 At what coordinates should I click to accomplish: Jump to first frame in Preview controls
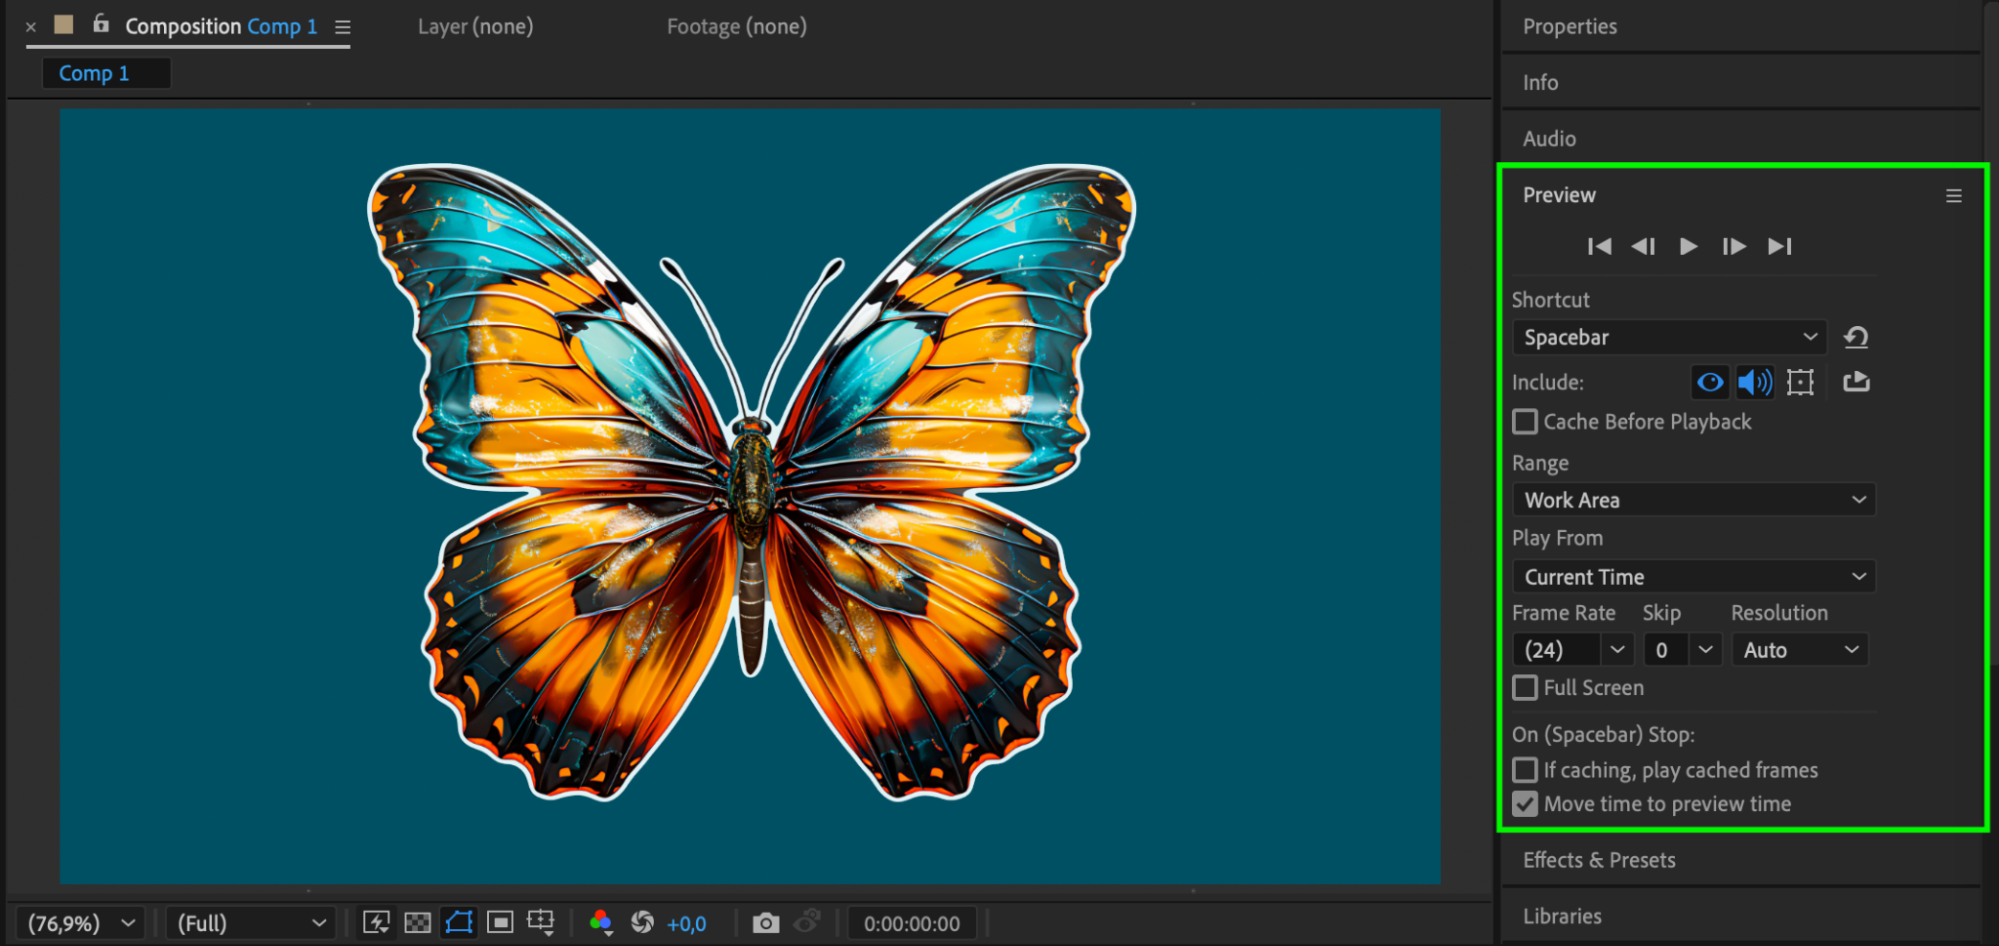pyautogui.click(x=1599, y=246)
